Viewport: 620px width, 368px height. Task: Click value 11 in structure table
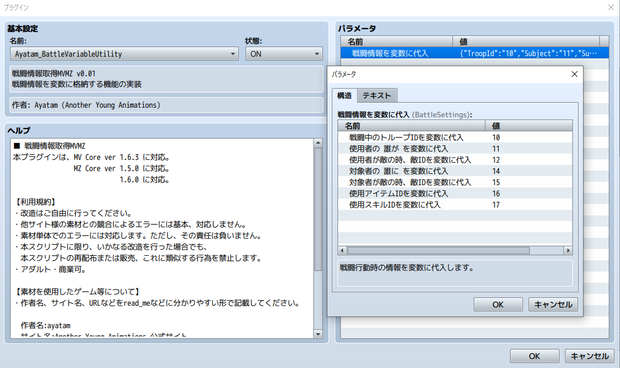click(496, 149)
